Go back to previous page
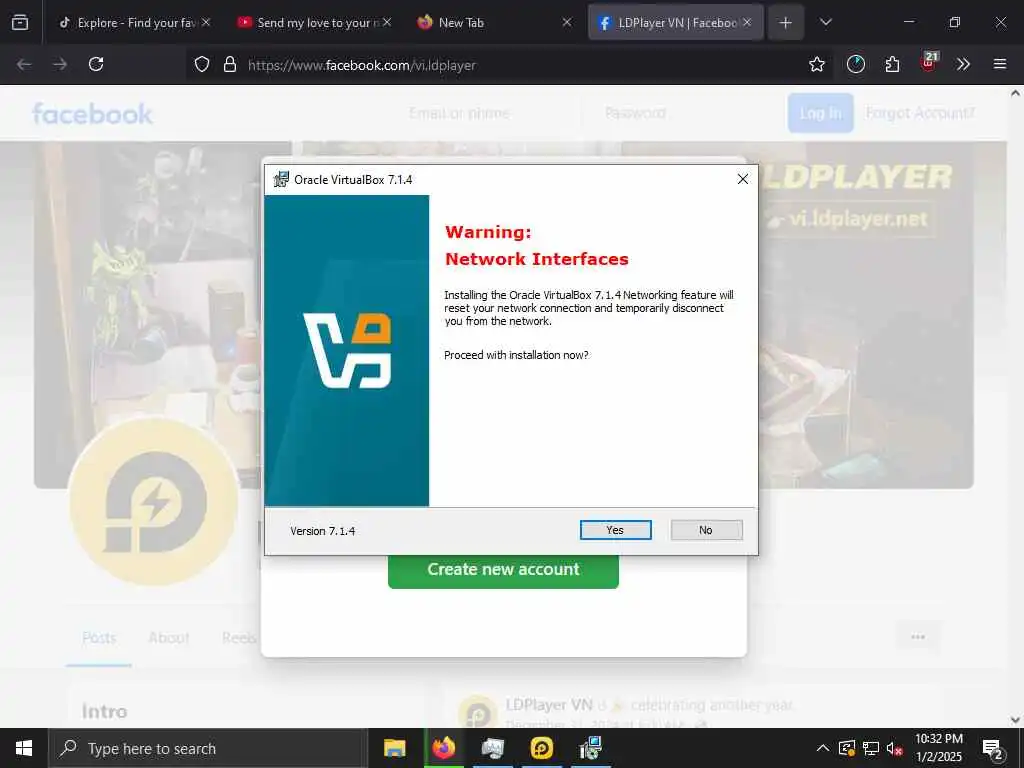The width and height of the screenshot is (1024, 768). pyautogui.click(x=24, y=64)
